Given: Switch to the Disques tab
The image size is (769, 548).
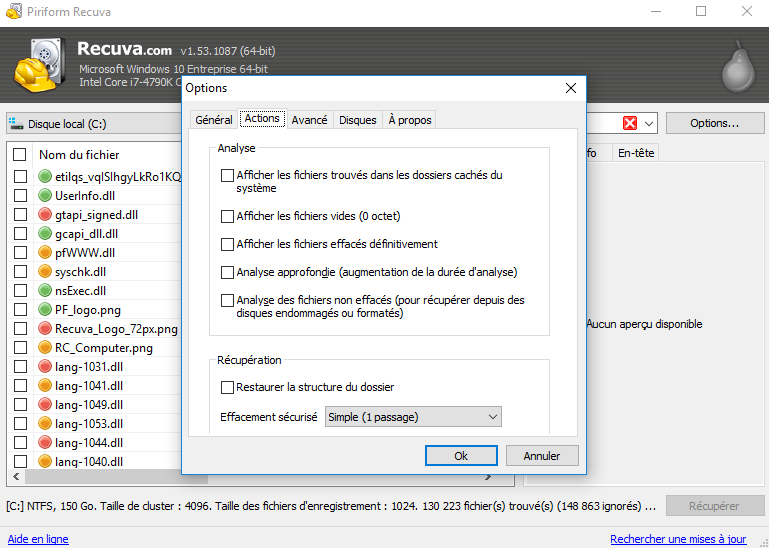Looking at the screenshot, I should [358, 120].
